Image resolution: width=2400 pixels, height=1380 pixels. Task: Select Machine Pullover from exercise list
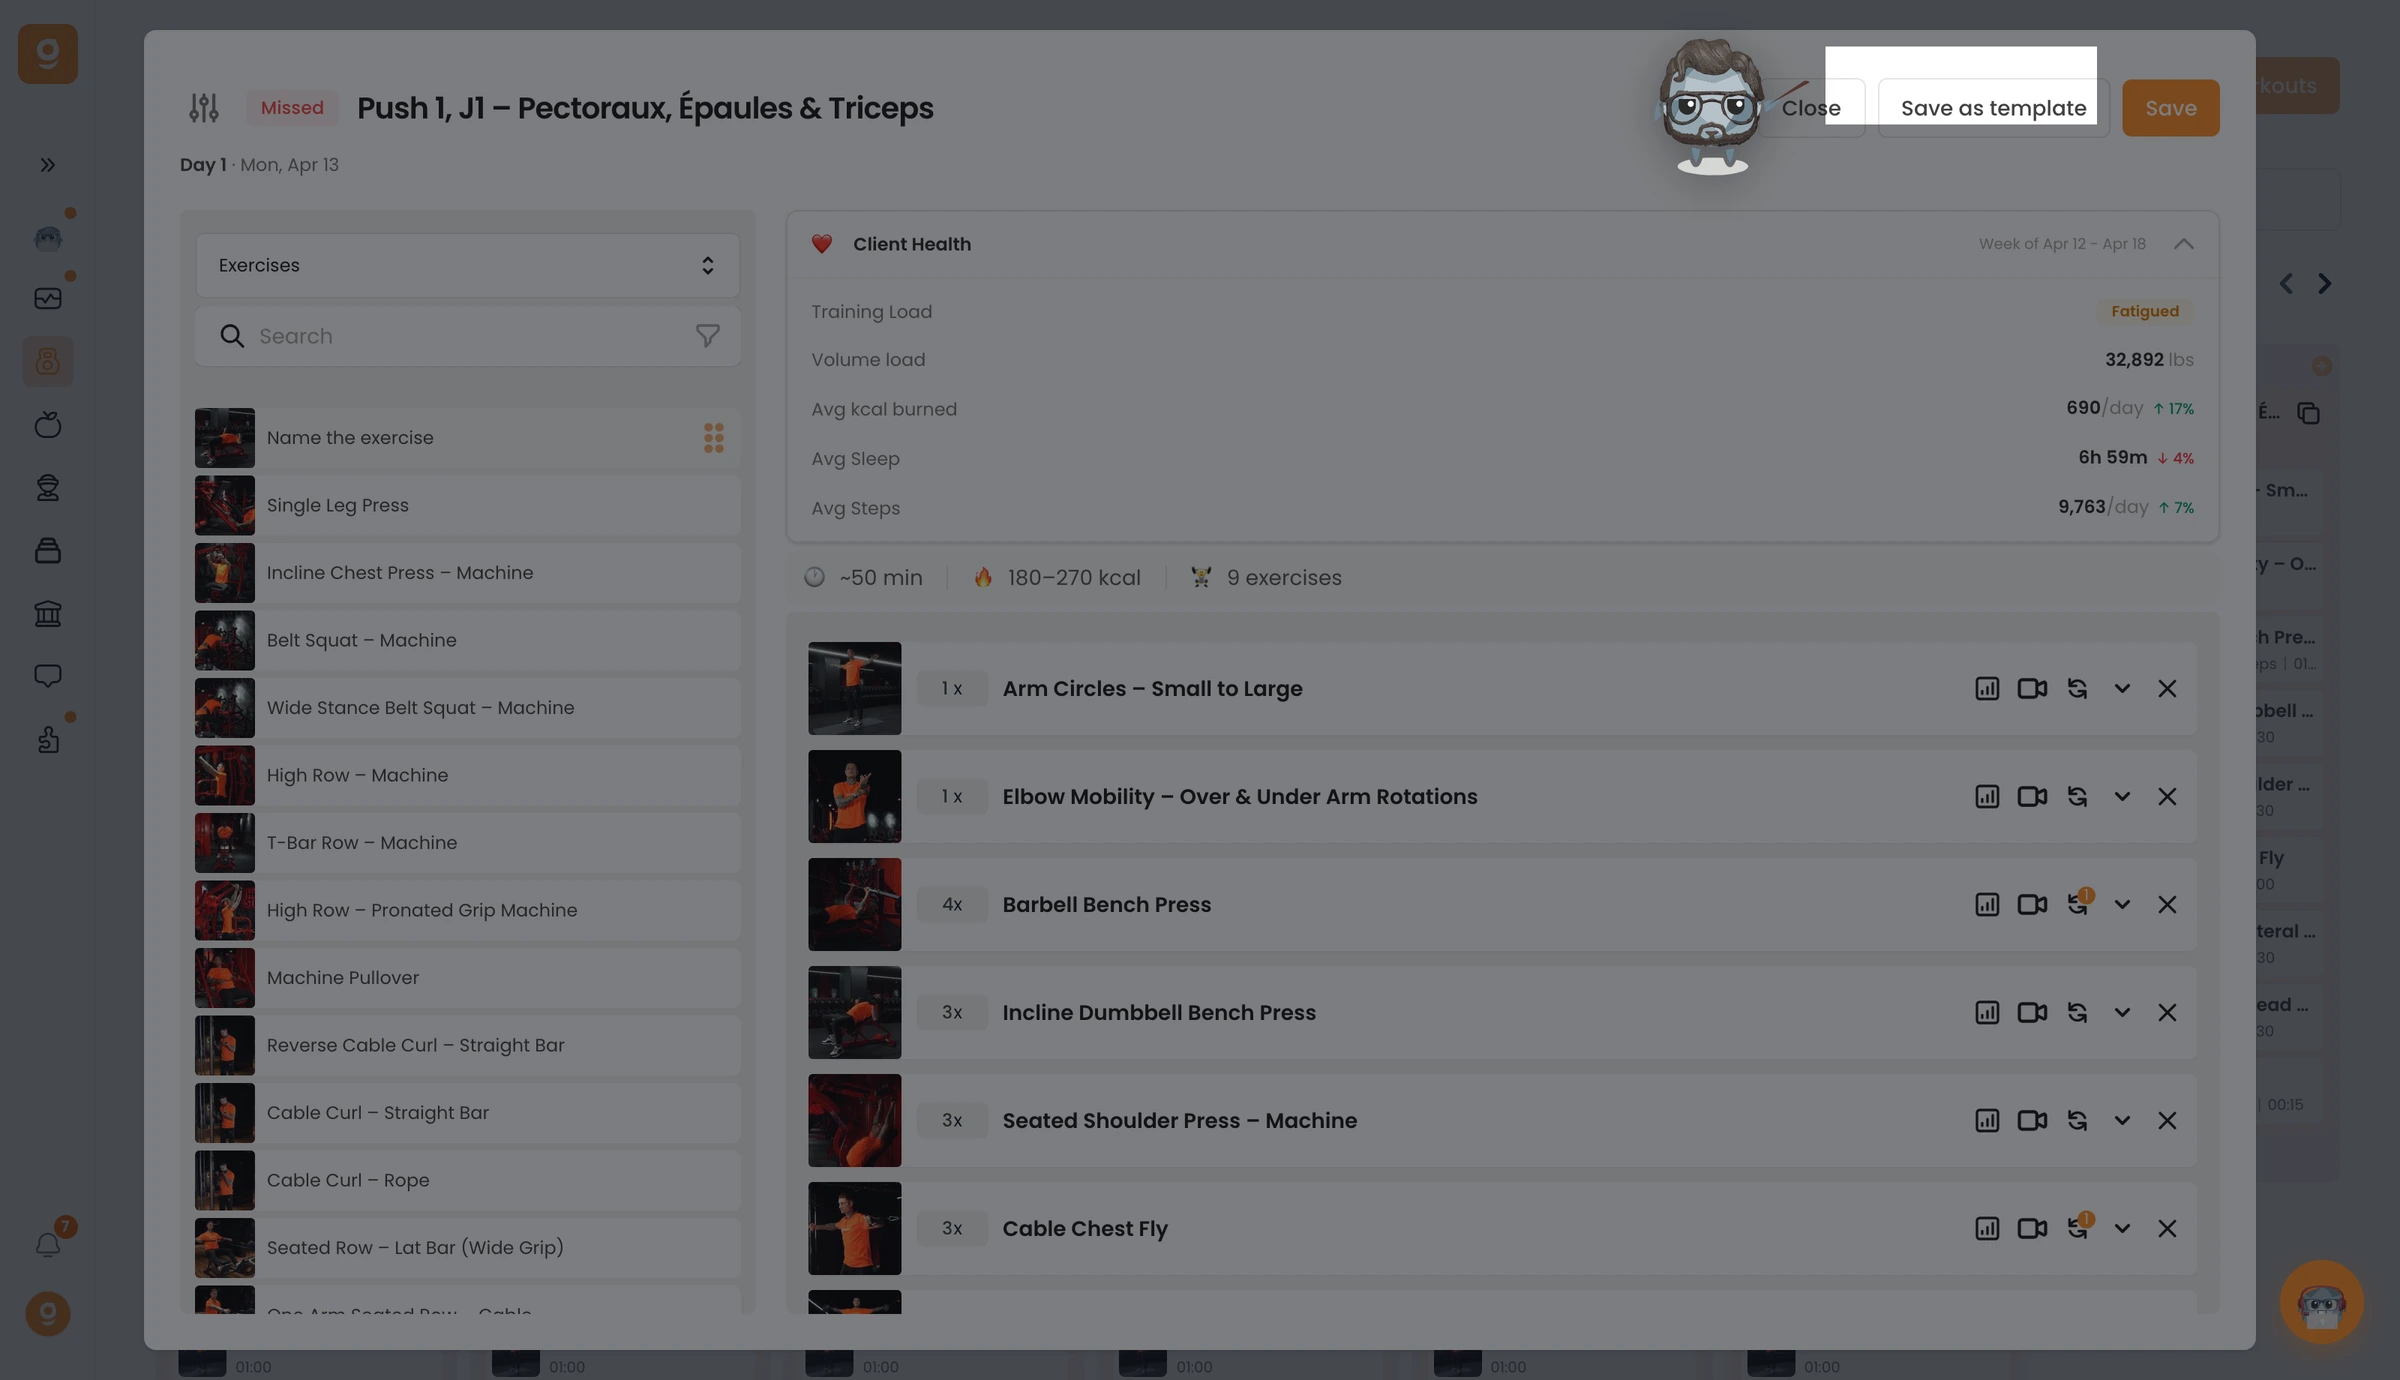coord(467,978)
